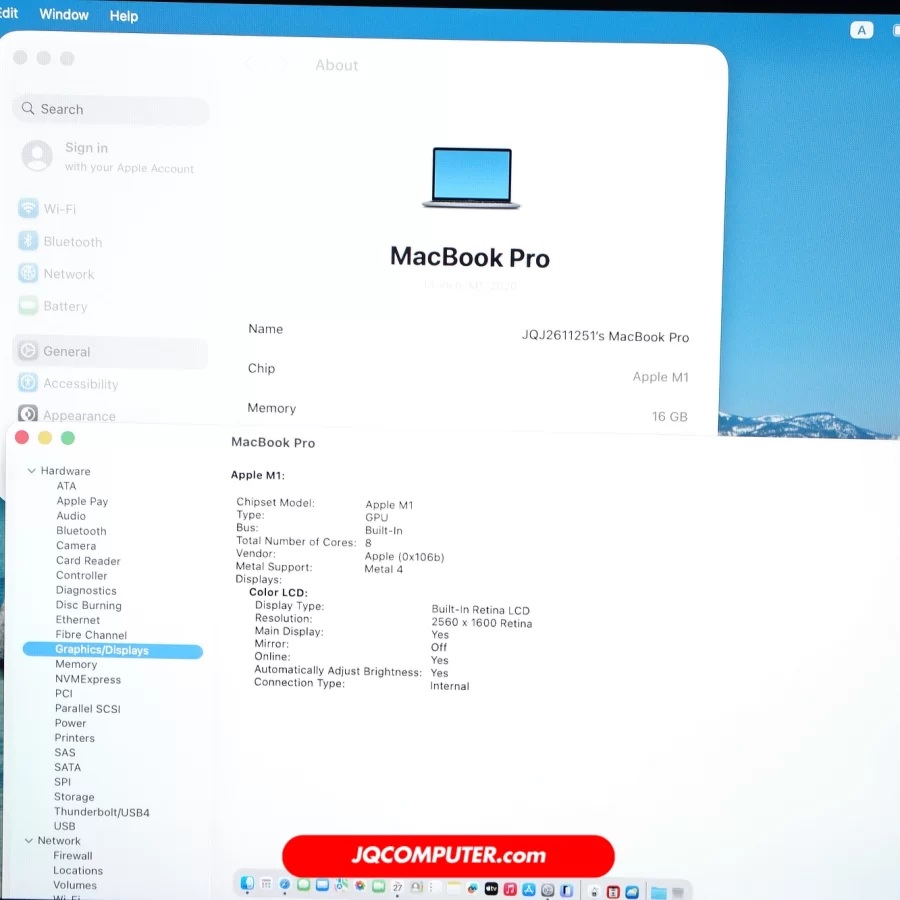Select the Network globe icon in sidebar
Screen dimensions: 900x900
[x=28, y=274]
